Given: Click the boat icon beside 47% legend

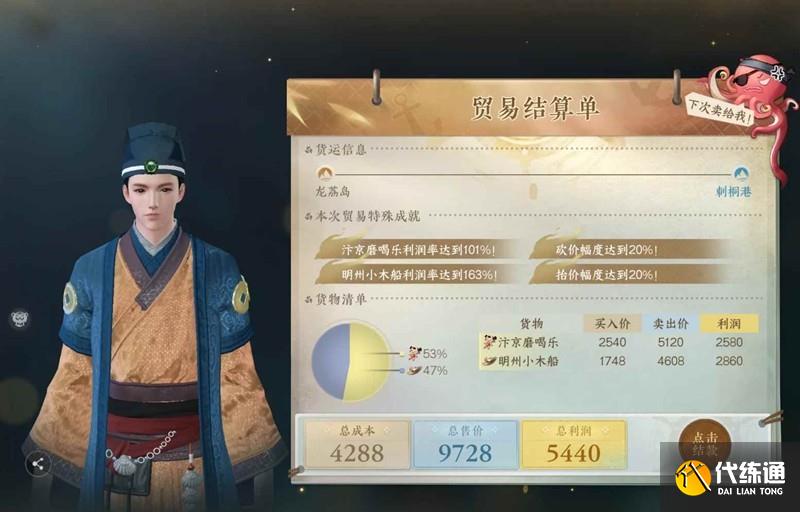Looking at the screenshot, I should [414, 371].
